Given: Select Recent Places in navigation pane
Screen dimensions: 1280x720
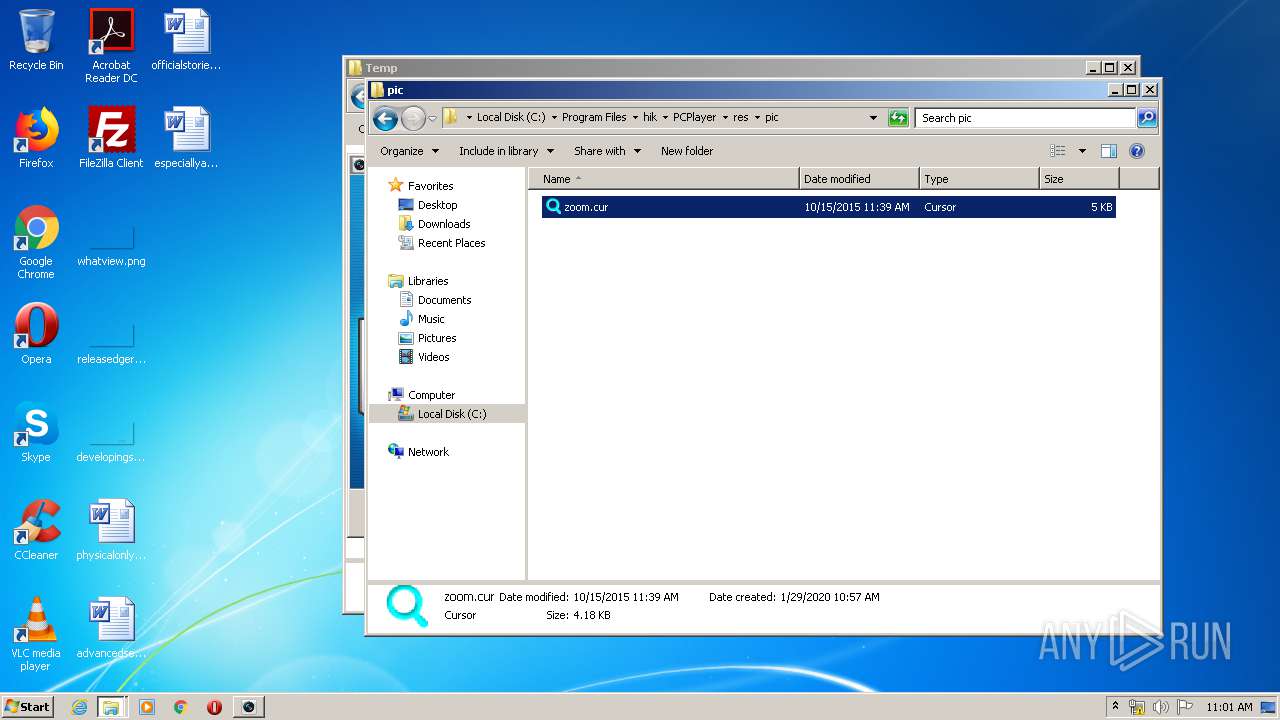Looking at the screenshot, I should point(451,243).
